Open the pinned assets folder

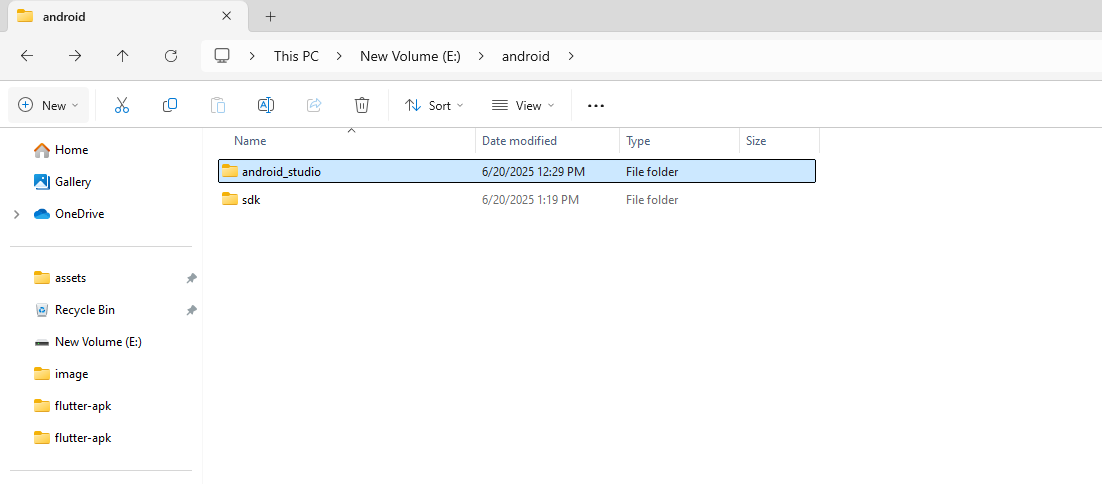(x=60, y=278)
